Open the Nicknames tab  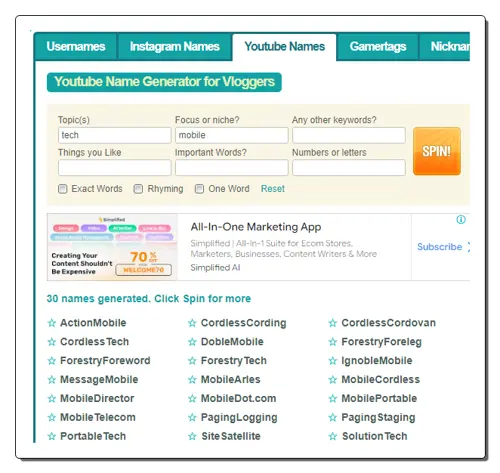(445, 47)
